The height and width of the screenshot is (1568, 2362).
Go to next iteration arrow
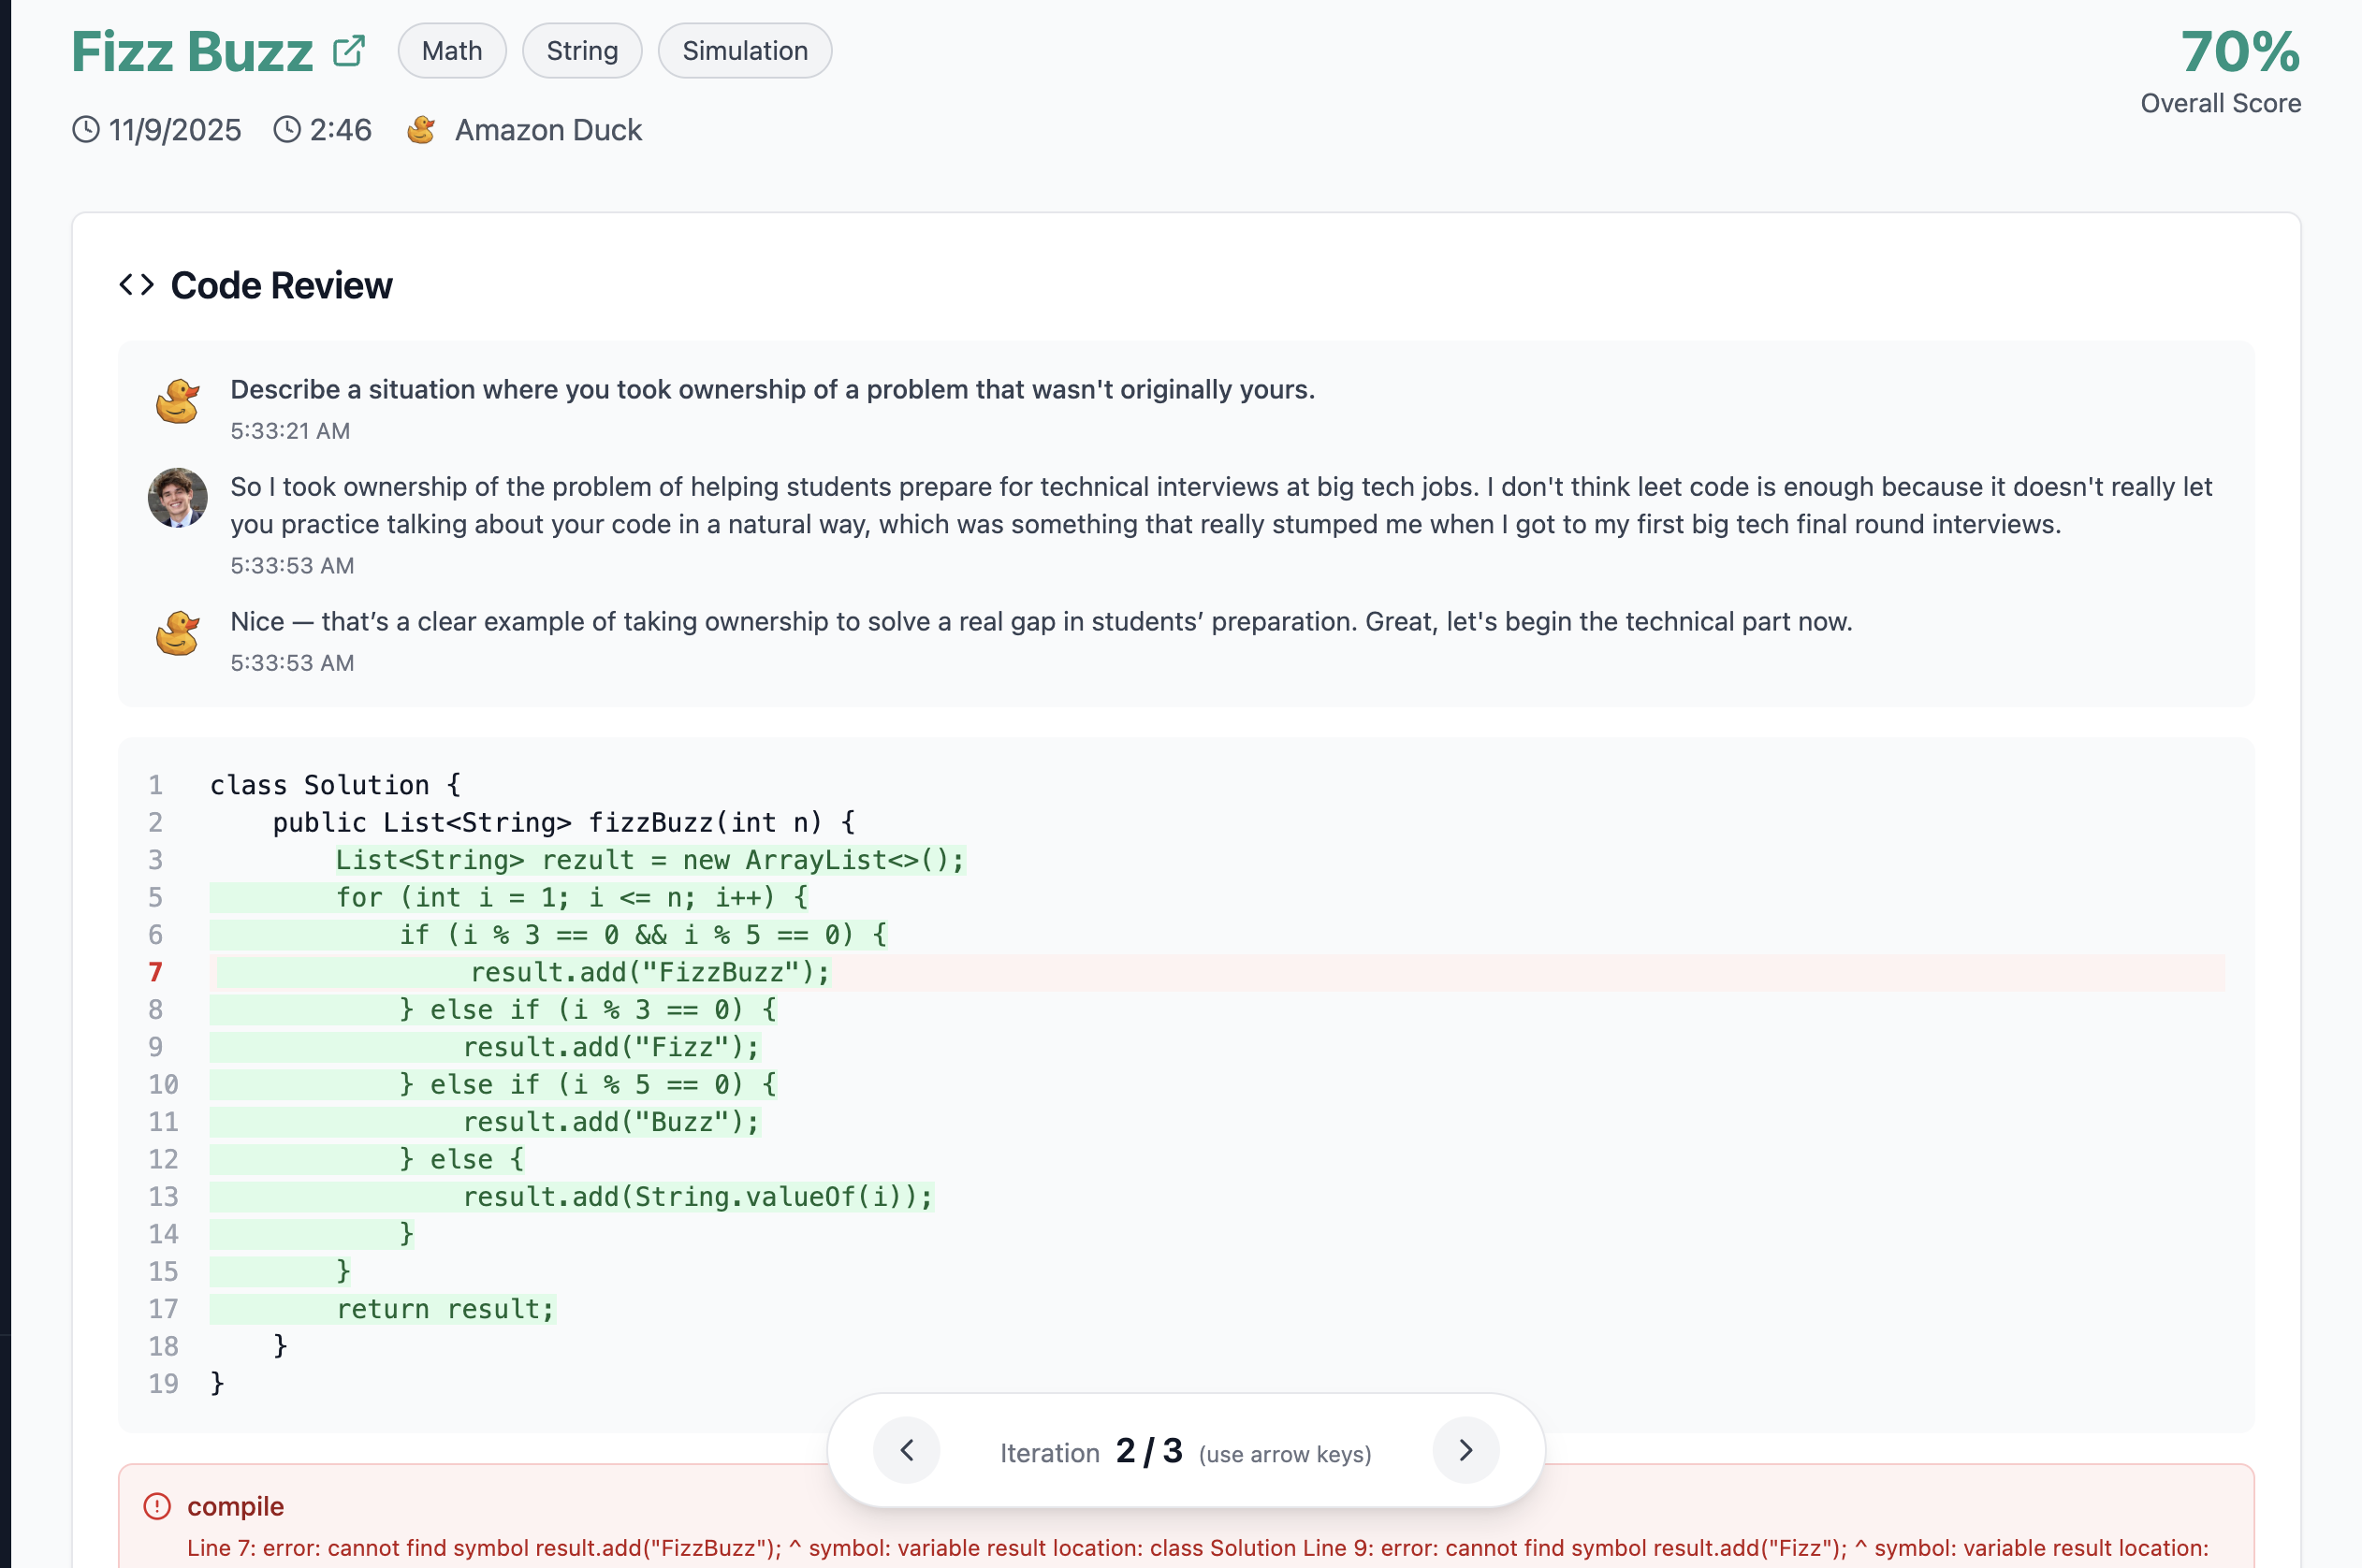1465,1450
